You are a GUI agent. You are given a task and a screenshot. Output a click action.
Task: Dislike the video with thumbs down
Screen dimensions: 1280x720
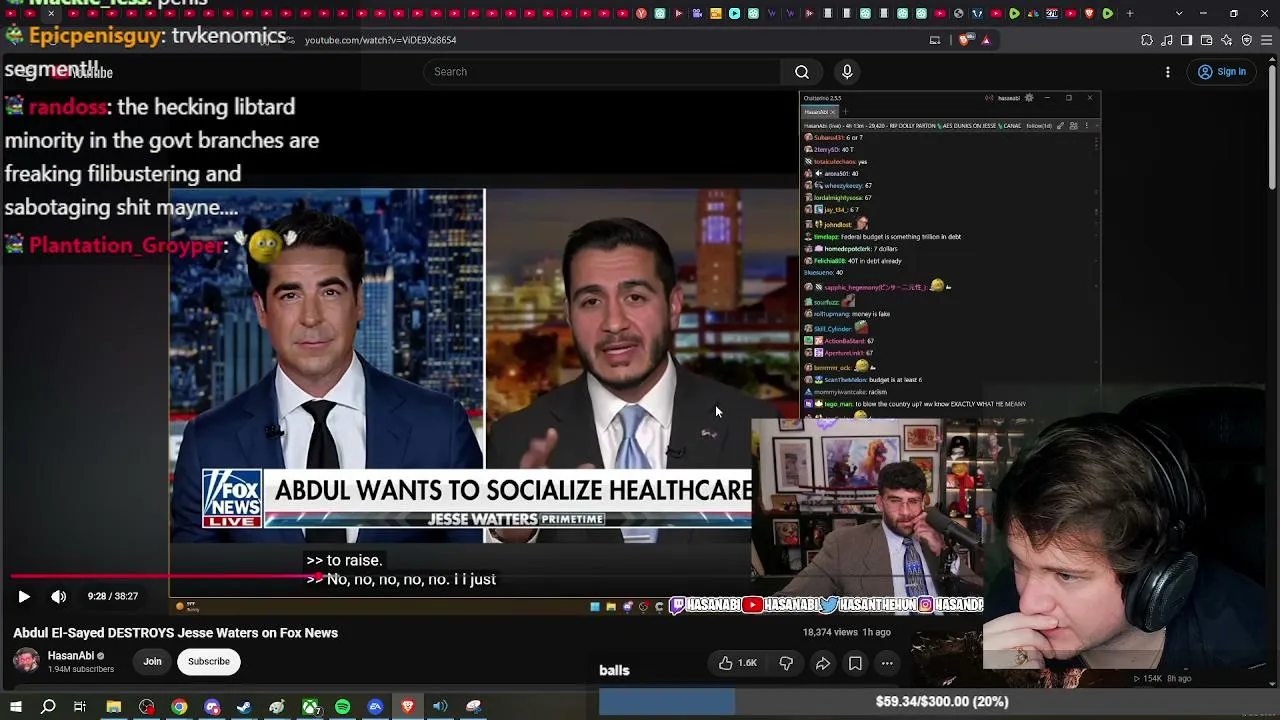(786, 663)
